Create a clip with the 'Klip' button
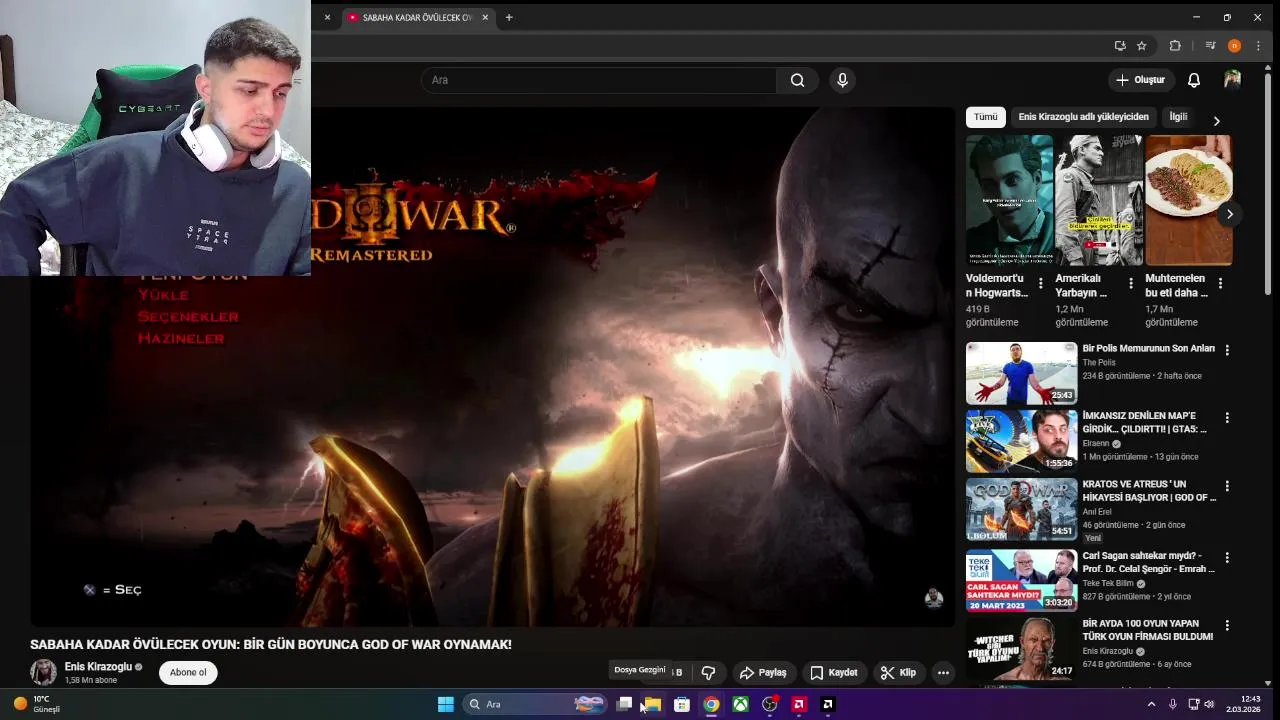Viewport: 1280px width, 720px height. 898,673
